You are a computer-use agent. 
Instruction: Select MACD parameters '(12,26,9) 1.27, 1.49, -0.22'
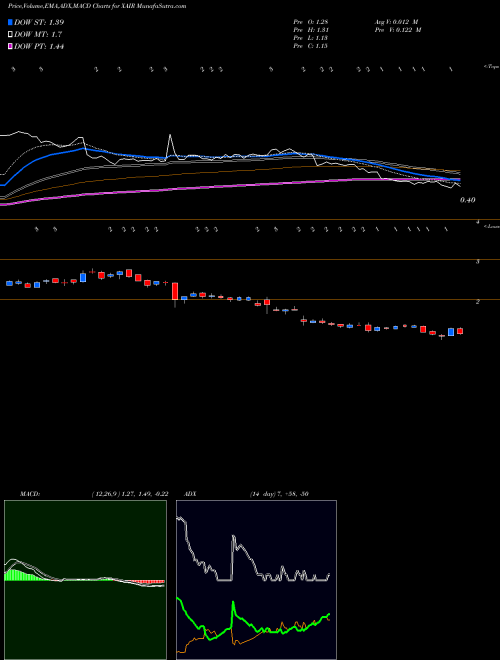pos(130,494)
